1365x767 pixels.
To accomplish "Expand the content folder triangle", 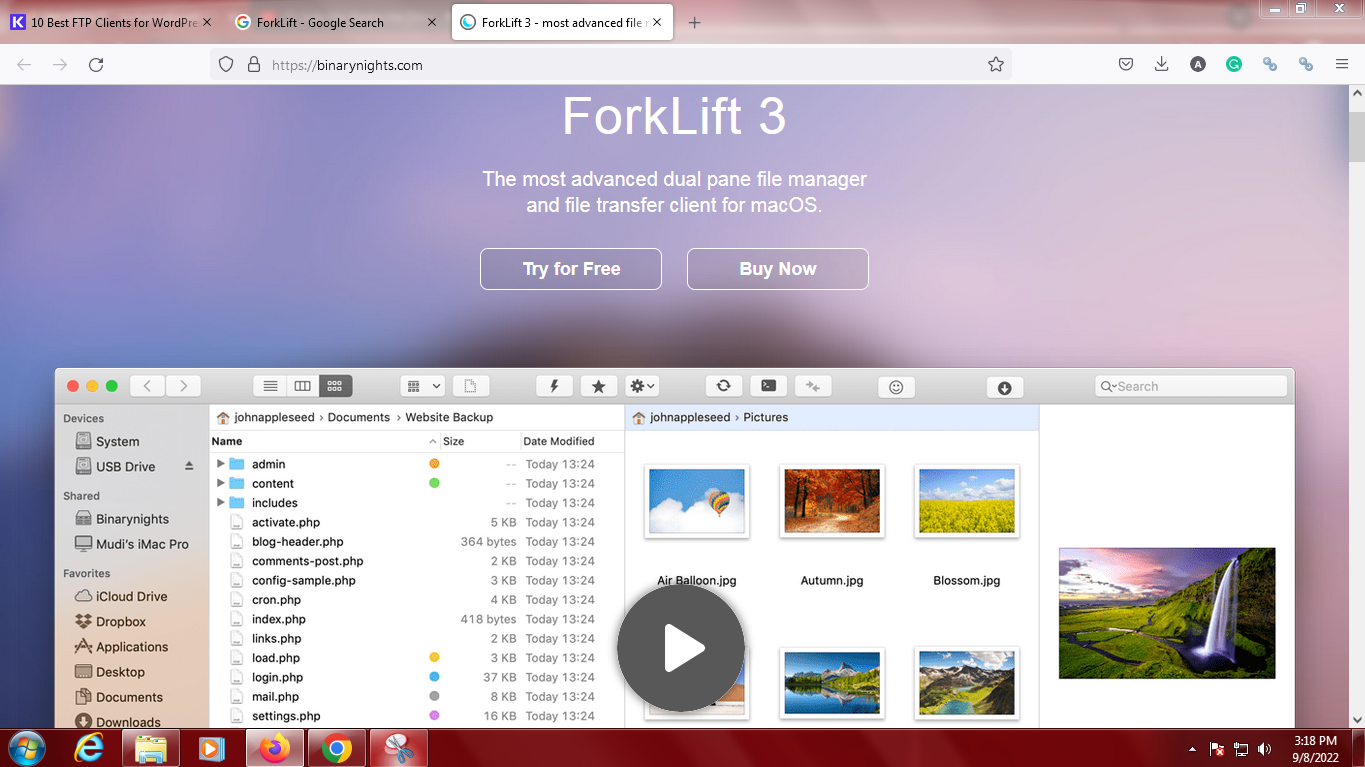I will (x=221, y=483).
